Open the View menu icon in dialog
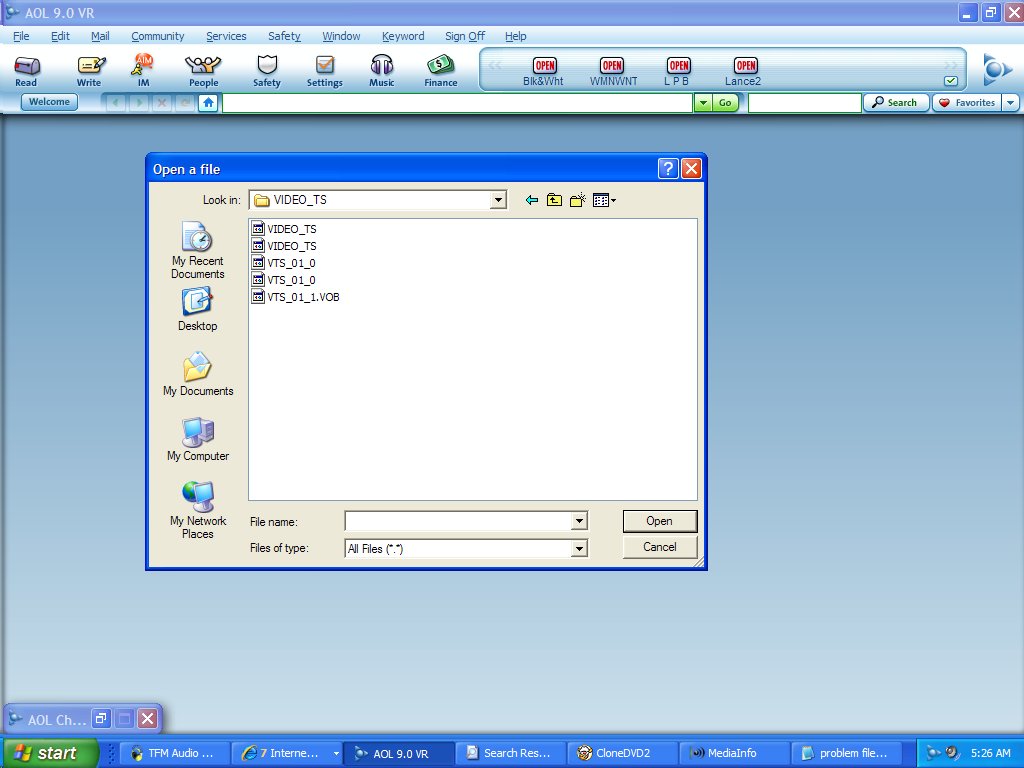1024x768 pixels. 604,200
